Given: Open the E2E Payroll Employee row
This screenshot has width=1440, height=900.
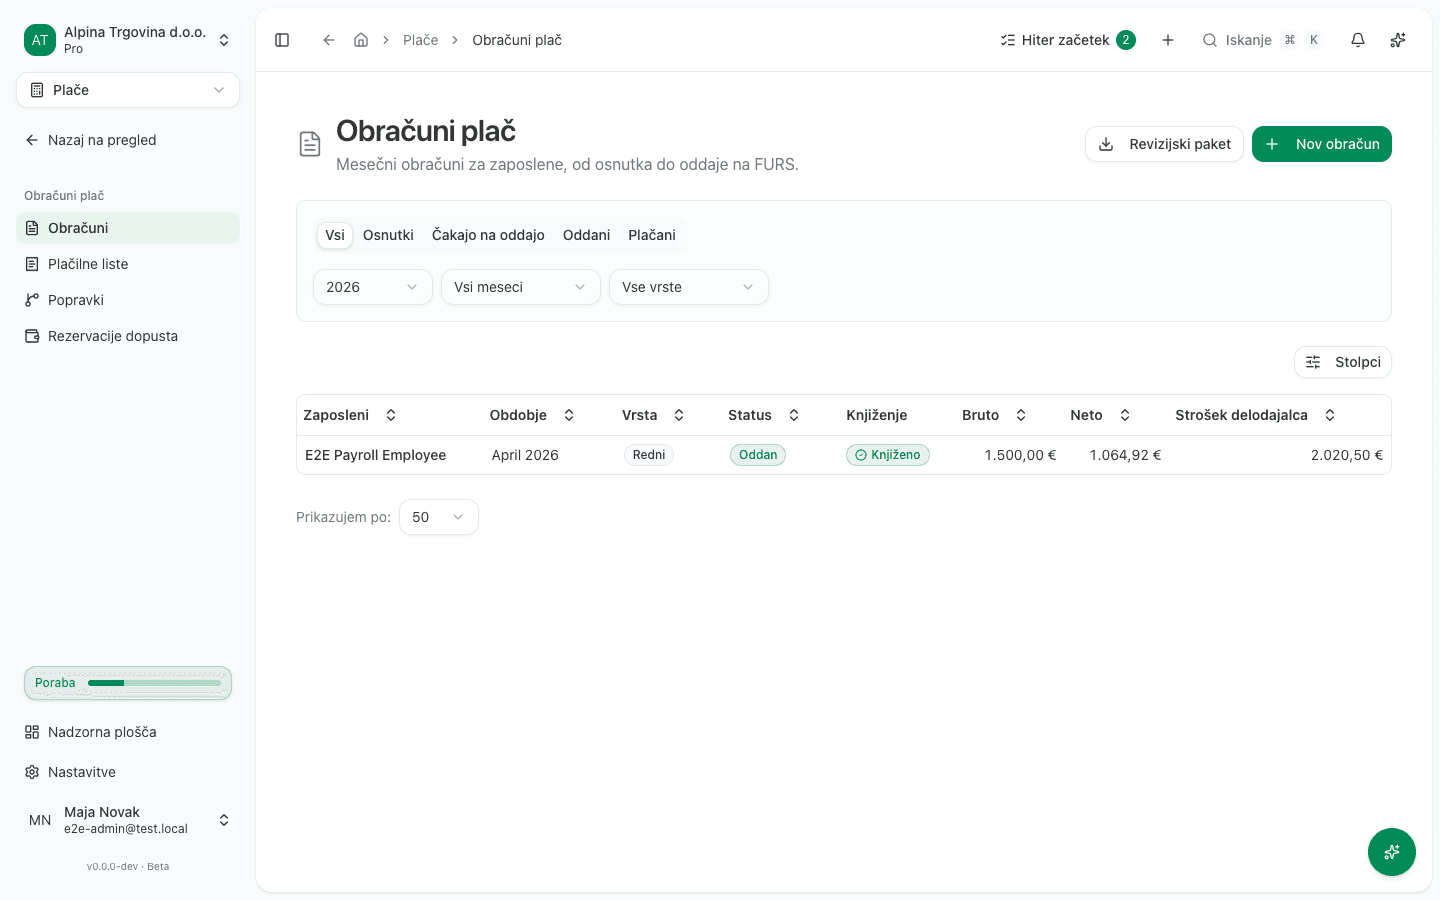Looking at the screenshot, I should tap(844, 455).
